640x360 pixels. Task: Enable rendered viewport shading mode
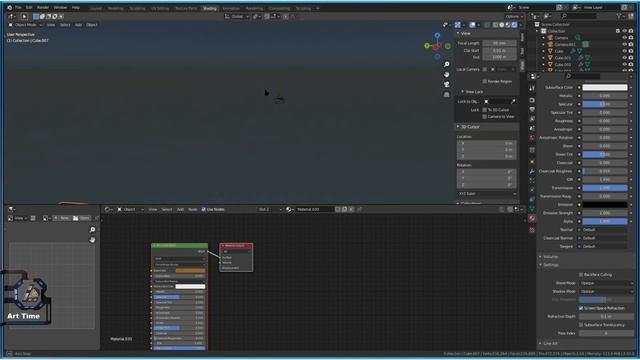(514, 25)
